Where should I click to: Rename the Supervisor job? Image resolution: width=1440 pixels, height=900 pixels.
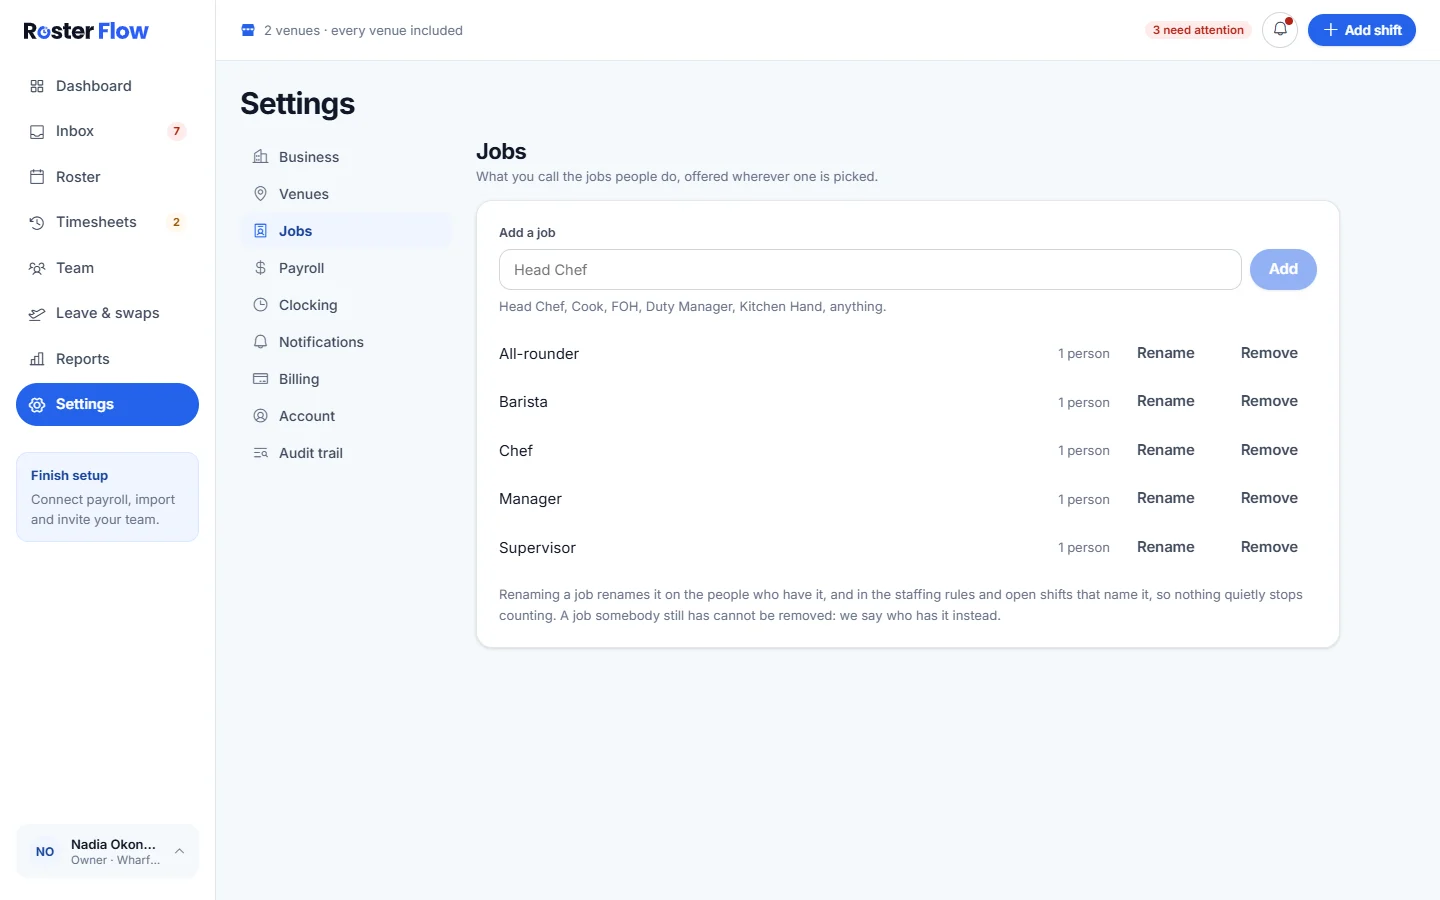pyautogui.click(x=1166, y=547)
